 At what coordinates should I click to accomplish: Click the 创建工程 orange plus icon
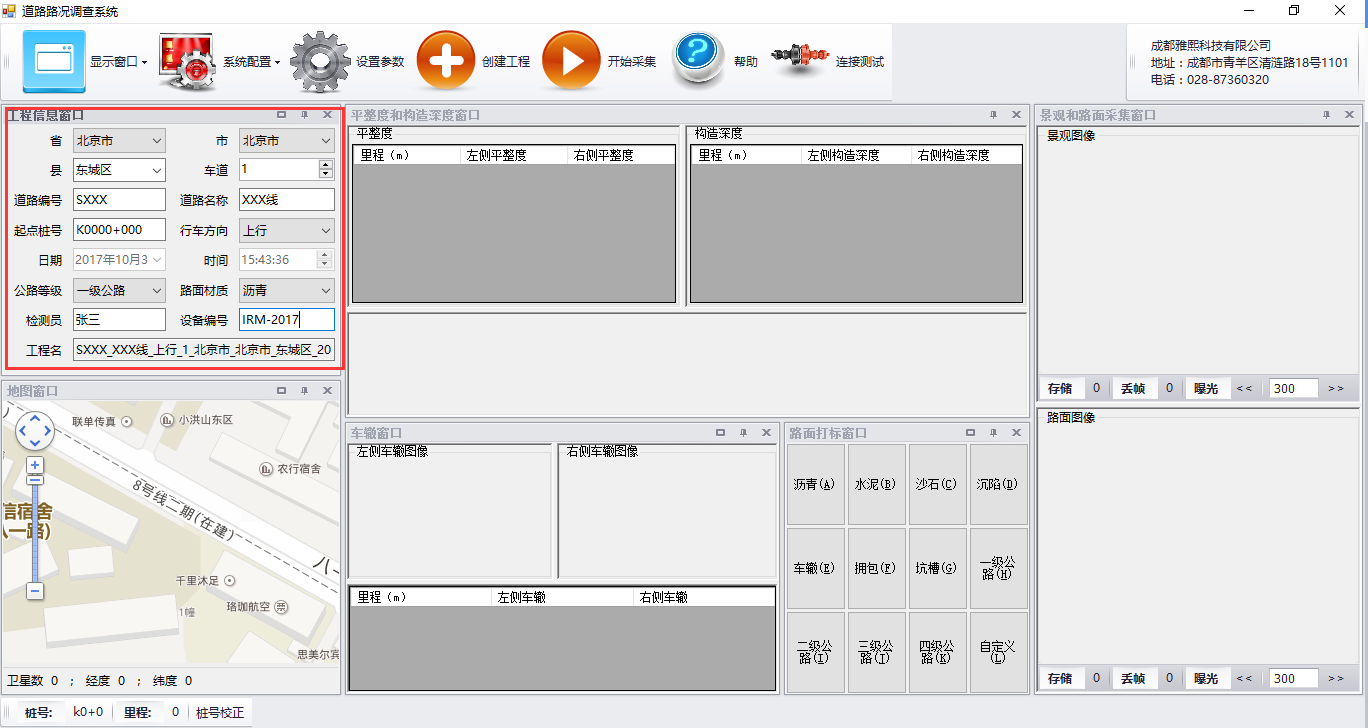[x=446, y=61]
